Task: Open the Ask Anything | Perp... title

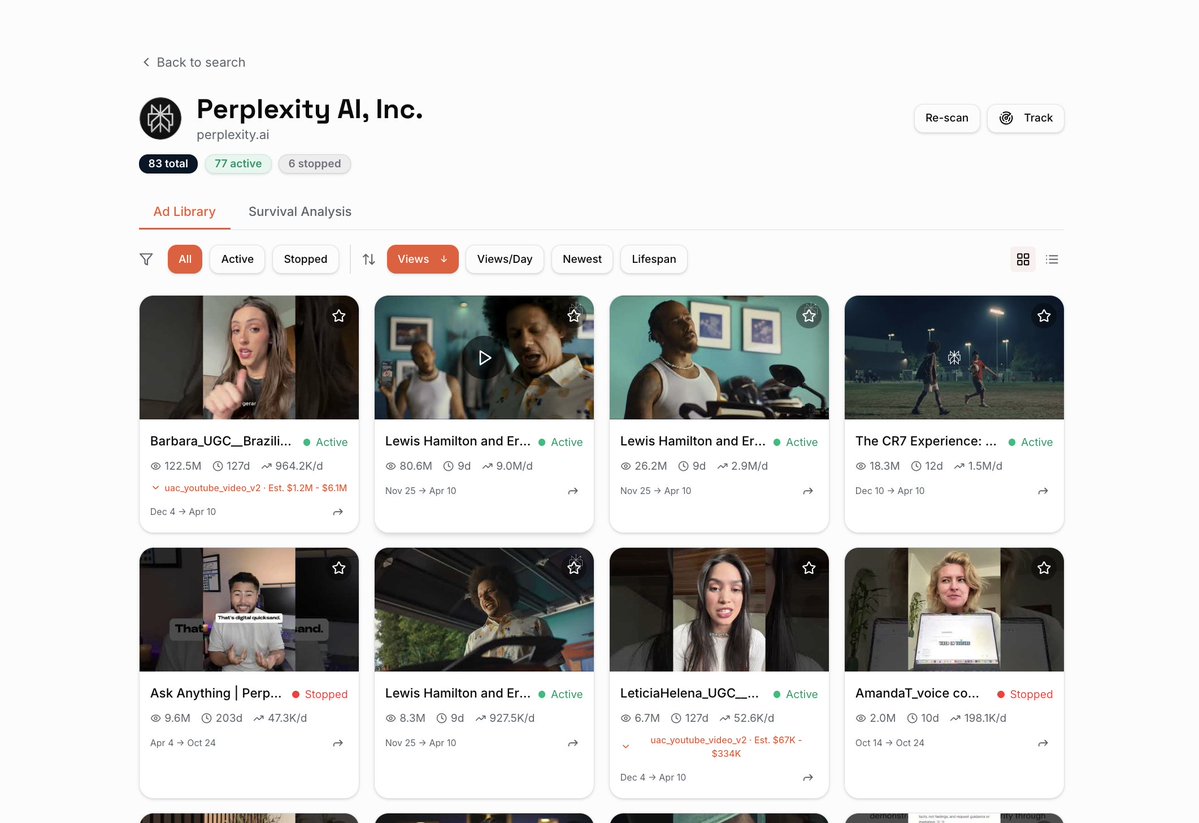Action: pos(216,694)
